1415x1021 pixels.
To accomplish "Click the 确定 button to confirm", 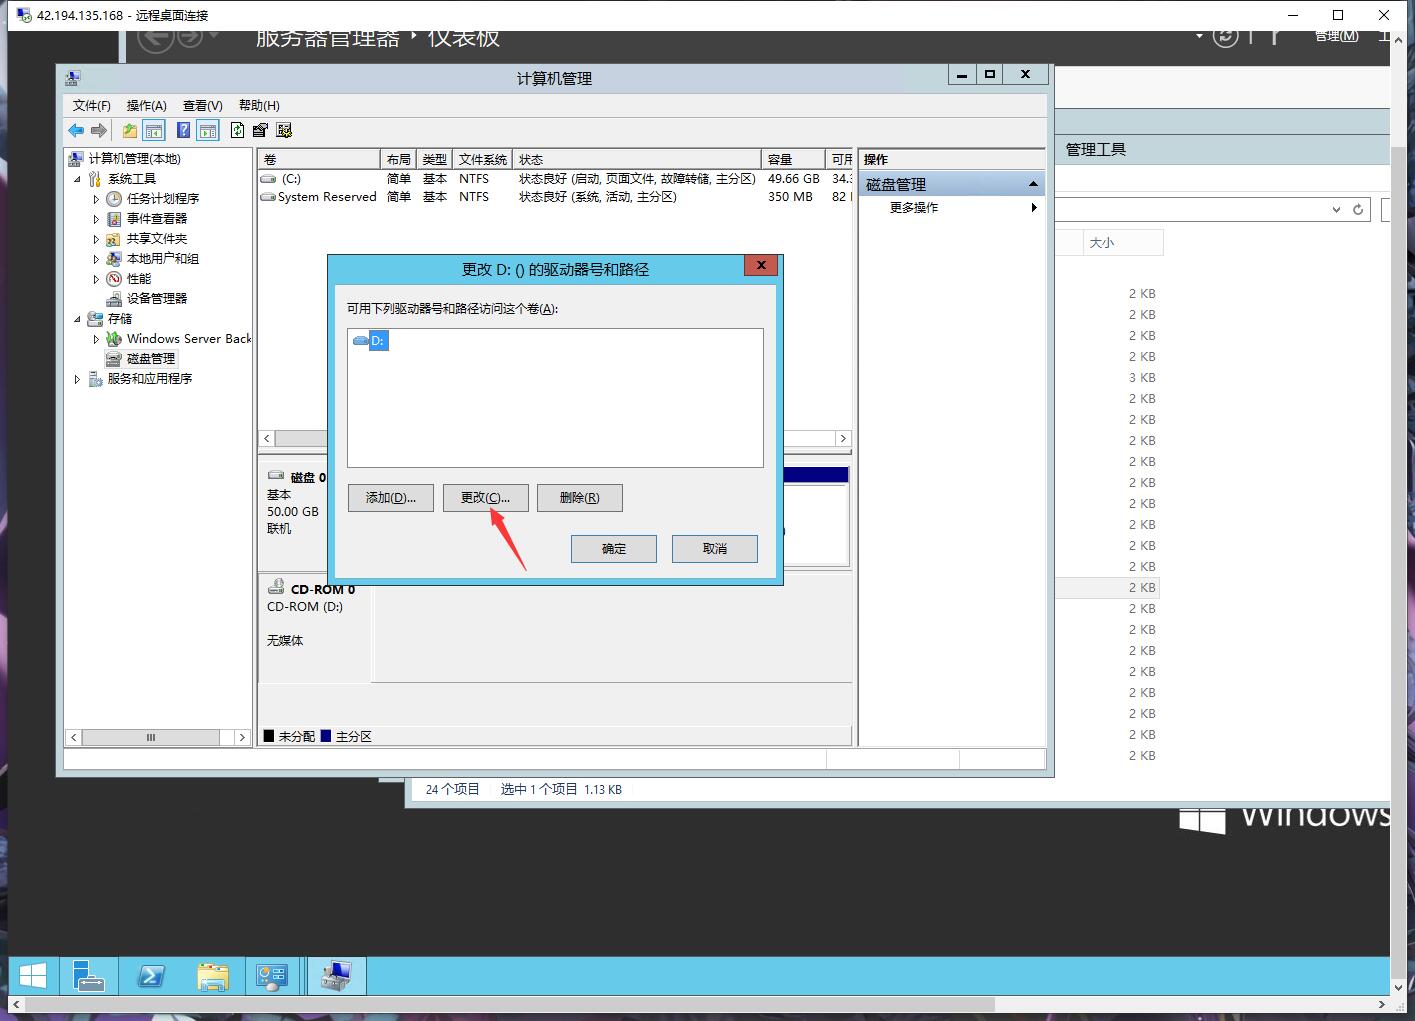I will click(x=613, y=548).
